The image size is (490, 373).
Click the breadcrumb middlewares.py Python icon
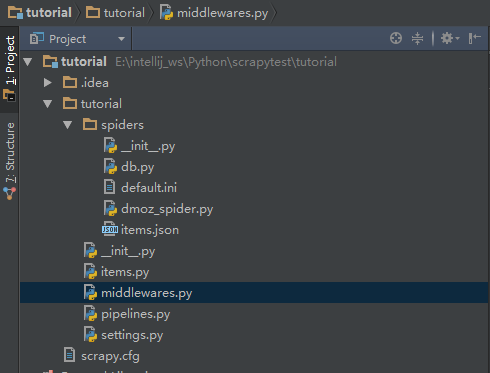pyautogui.click(x=166, y=13)
